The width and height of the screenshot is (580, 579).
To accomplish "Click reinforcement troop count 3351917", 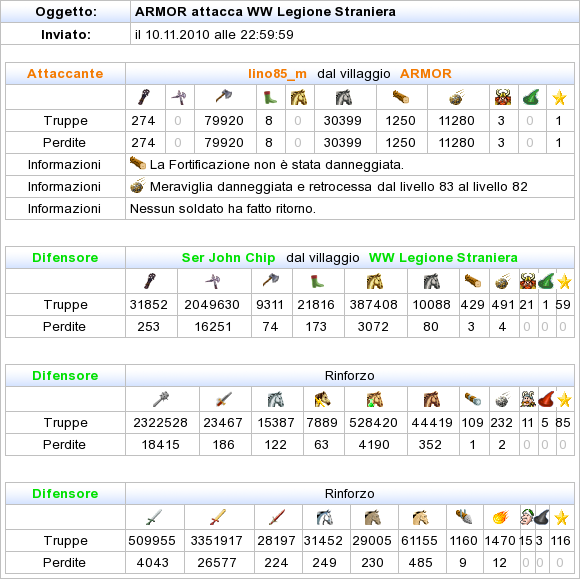I will (217, 541).
